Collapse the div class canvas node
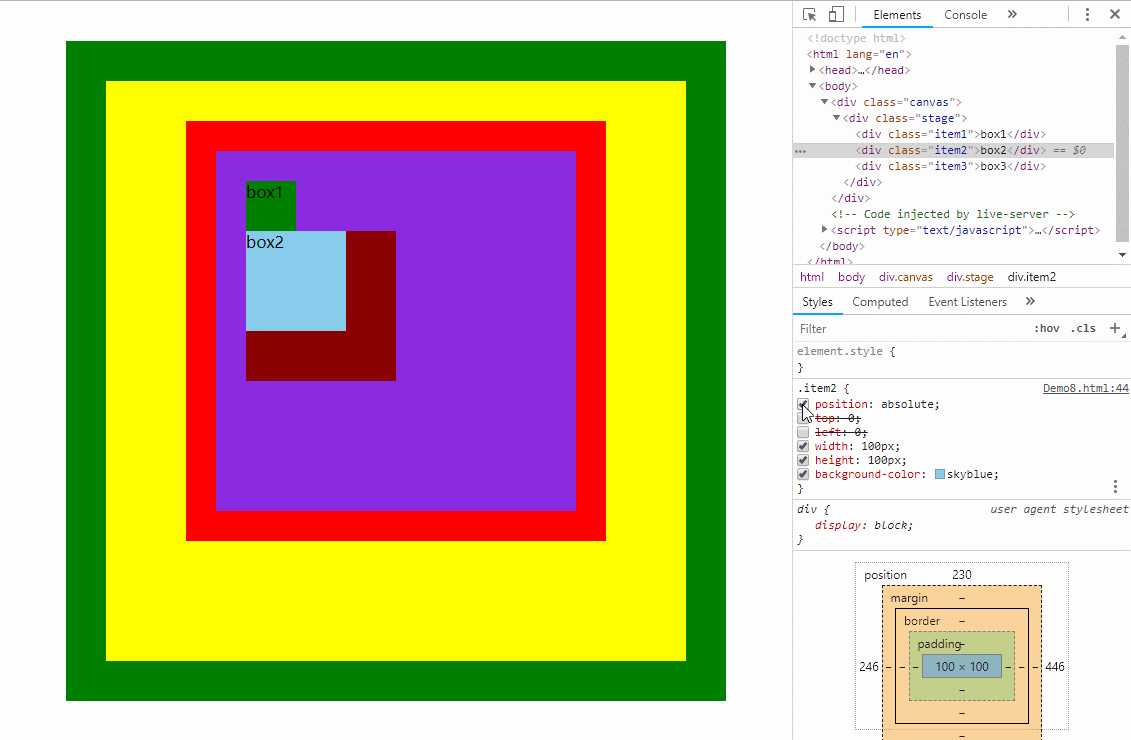Screen dimensions: 1131x740 (x=824, y=102)
